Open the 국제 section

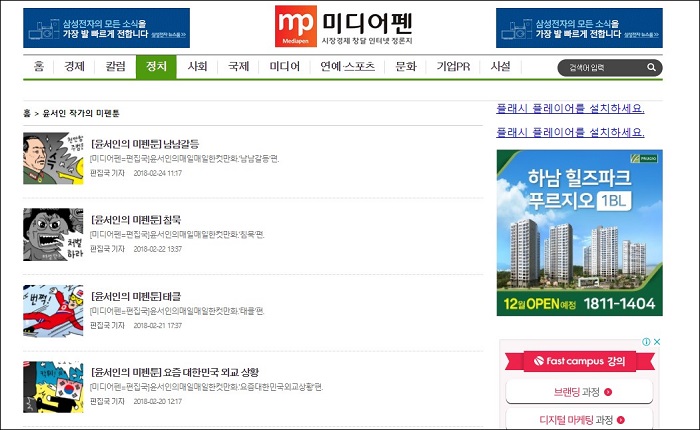click(238, 67)
